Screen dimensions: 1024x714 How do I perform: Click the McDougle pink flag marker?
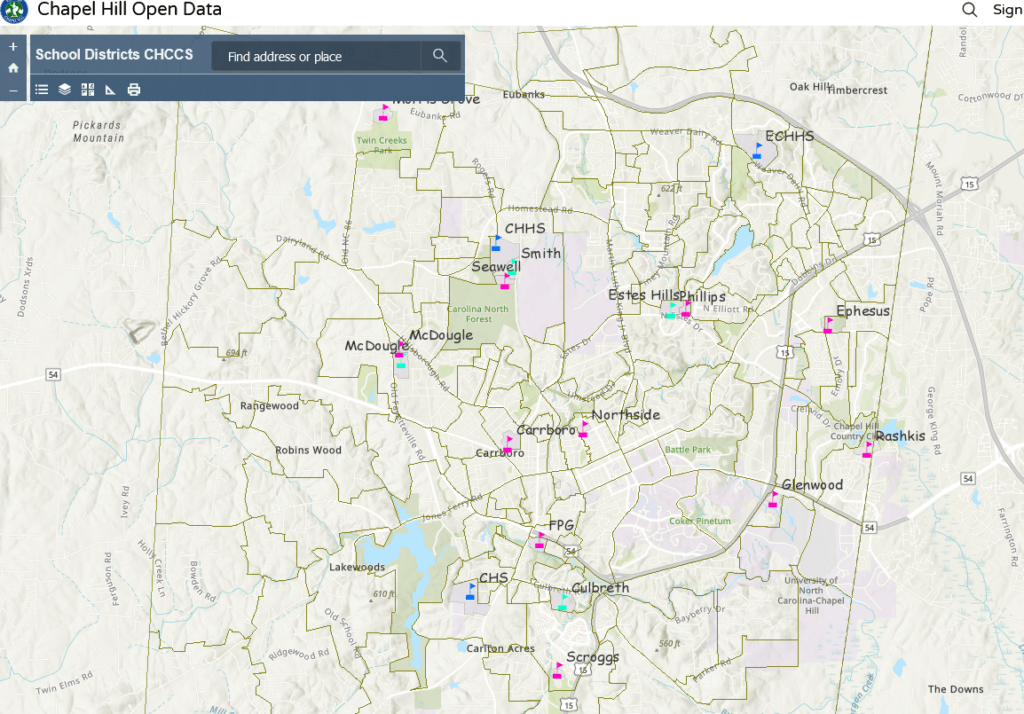click(x=399, y=348)
